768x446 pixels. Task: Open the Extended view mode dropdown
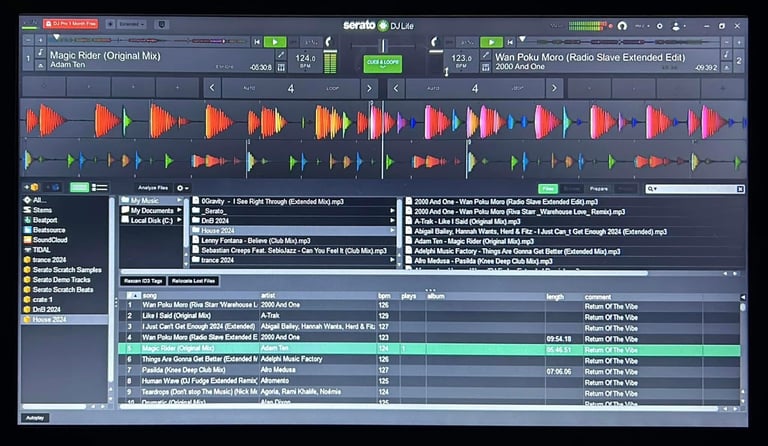tap(131, 24)
